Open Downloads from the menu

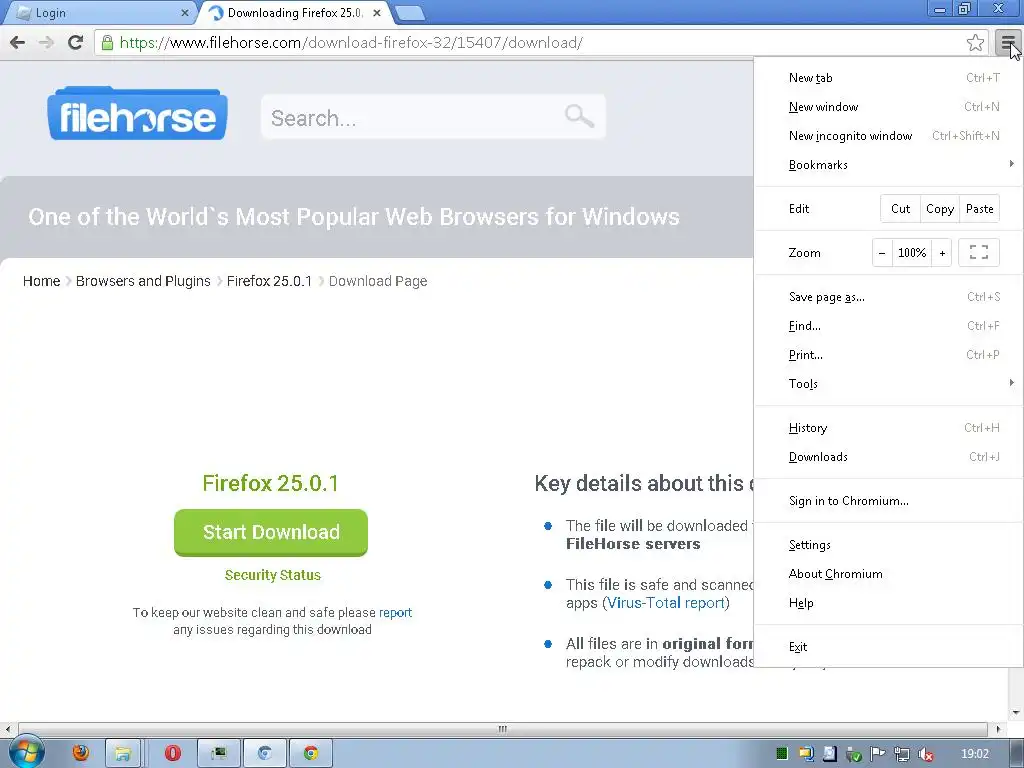click(889, 456)
